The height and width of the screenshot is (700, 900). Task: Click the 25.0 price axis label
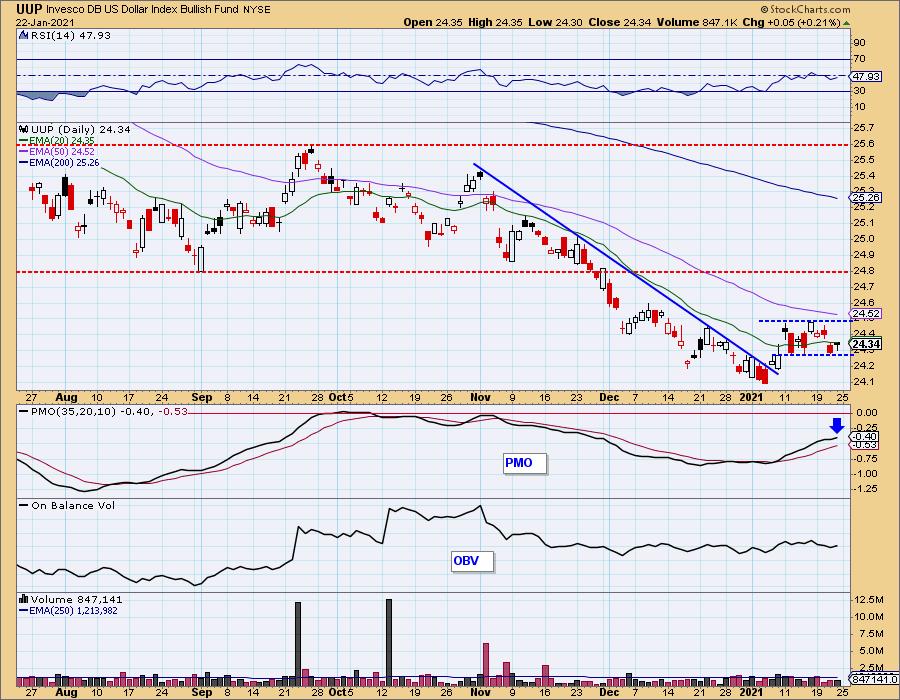point(863,239)
